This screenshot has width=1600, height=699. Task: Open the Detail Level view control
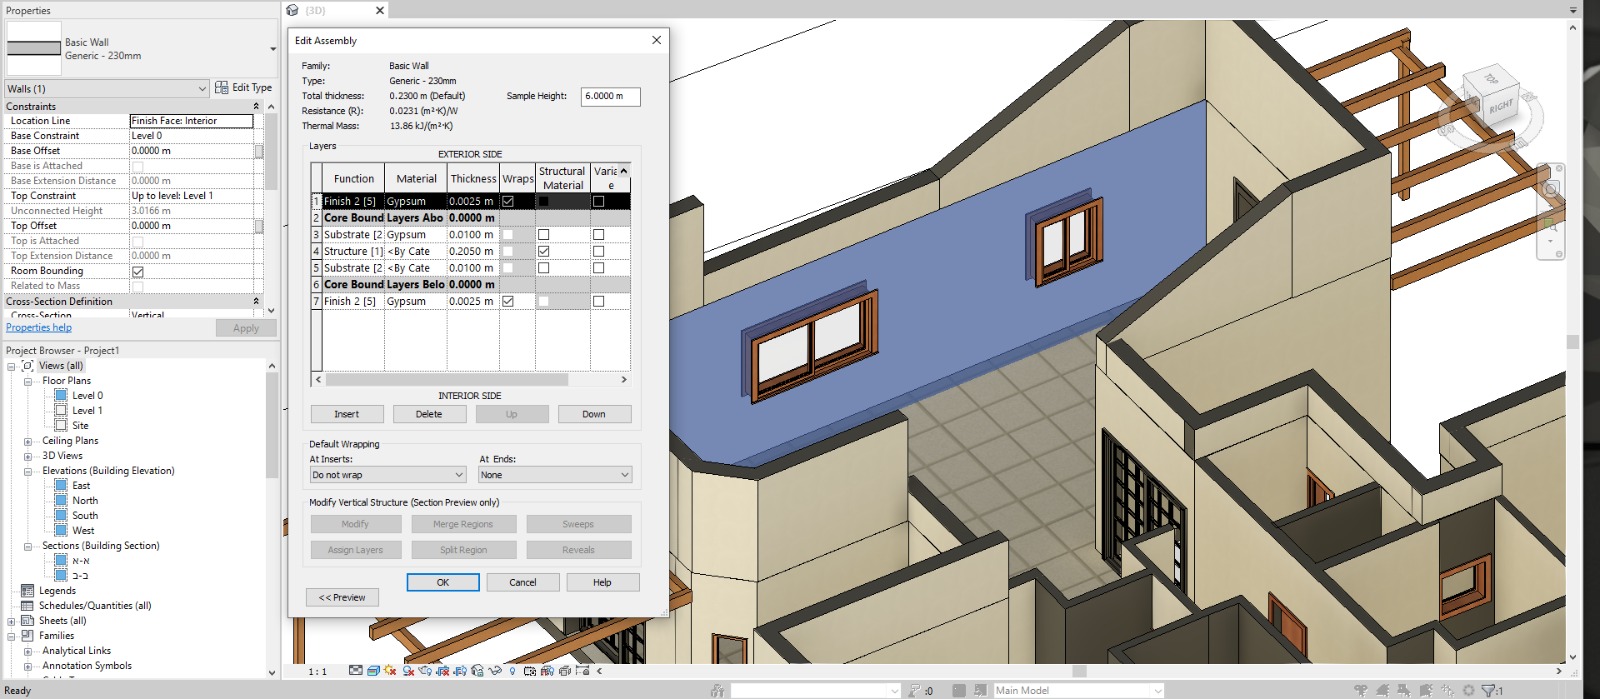(x=356, y=671)
